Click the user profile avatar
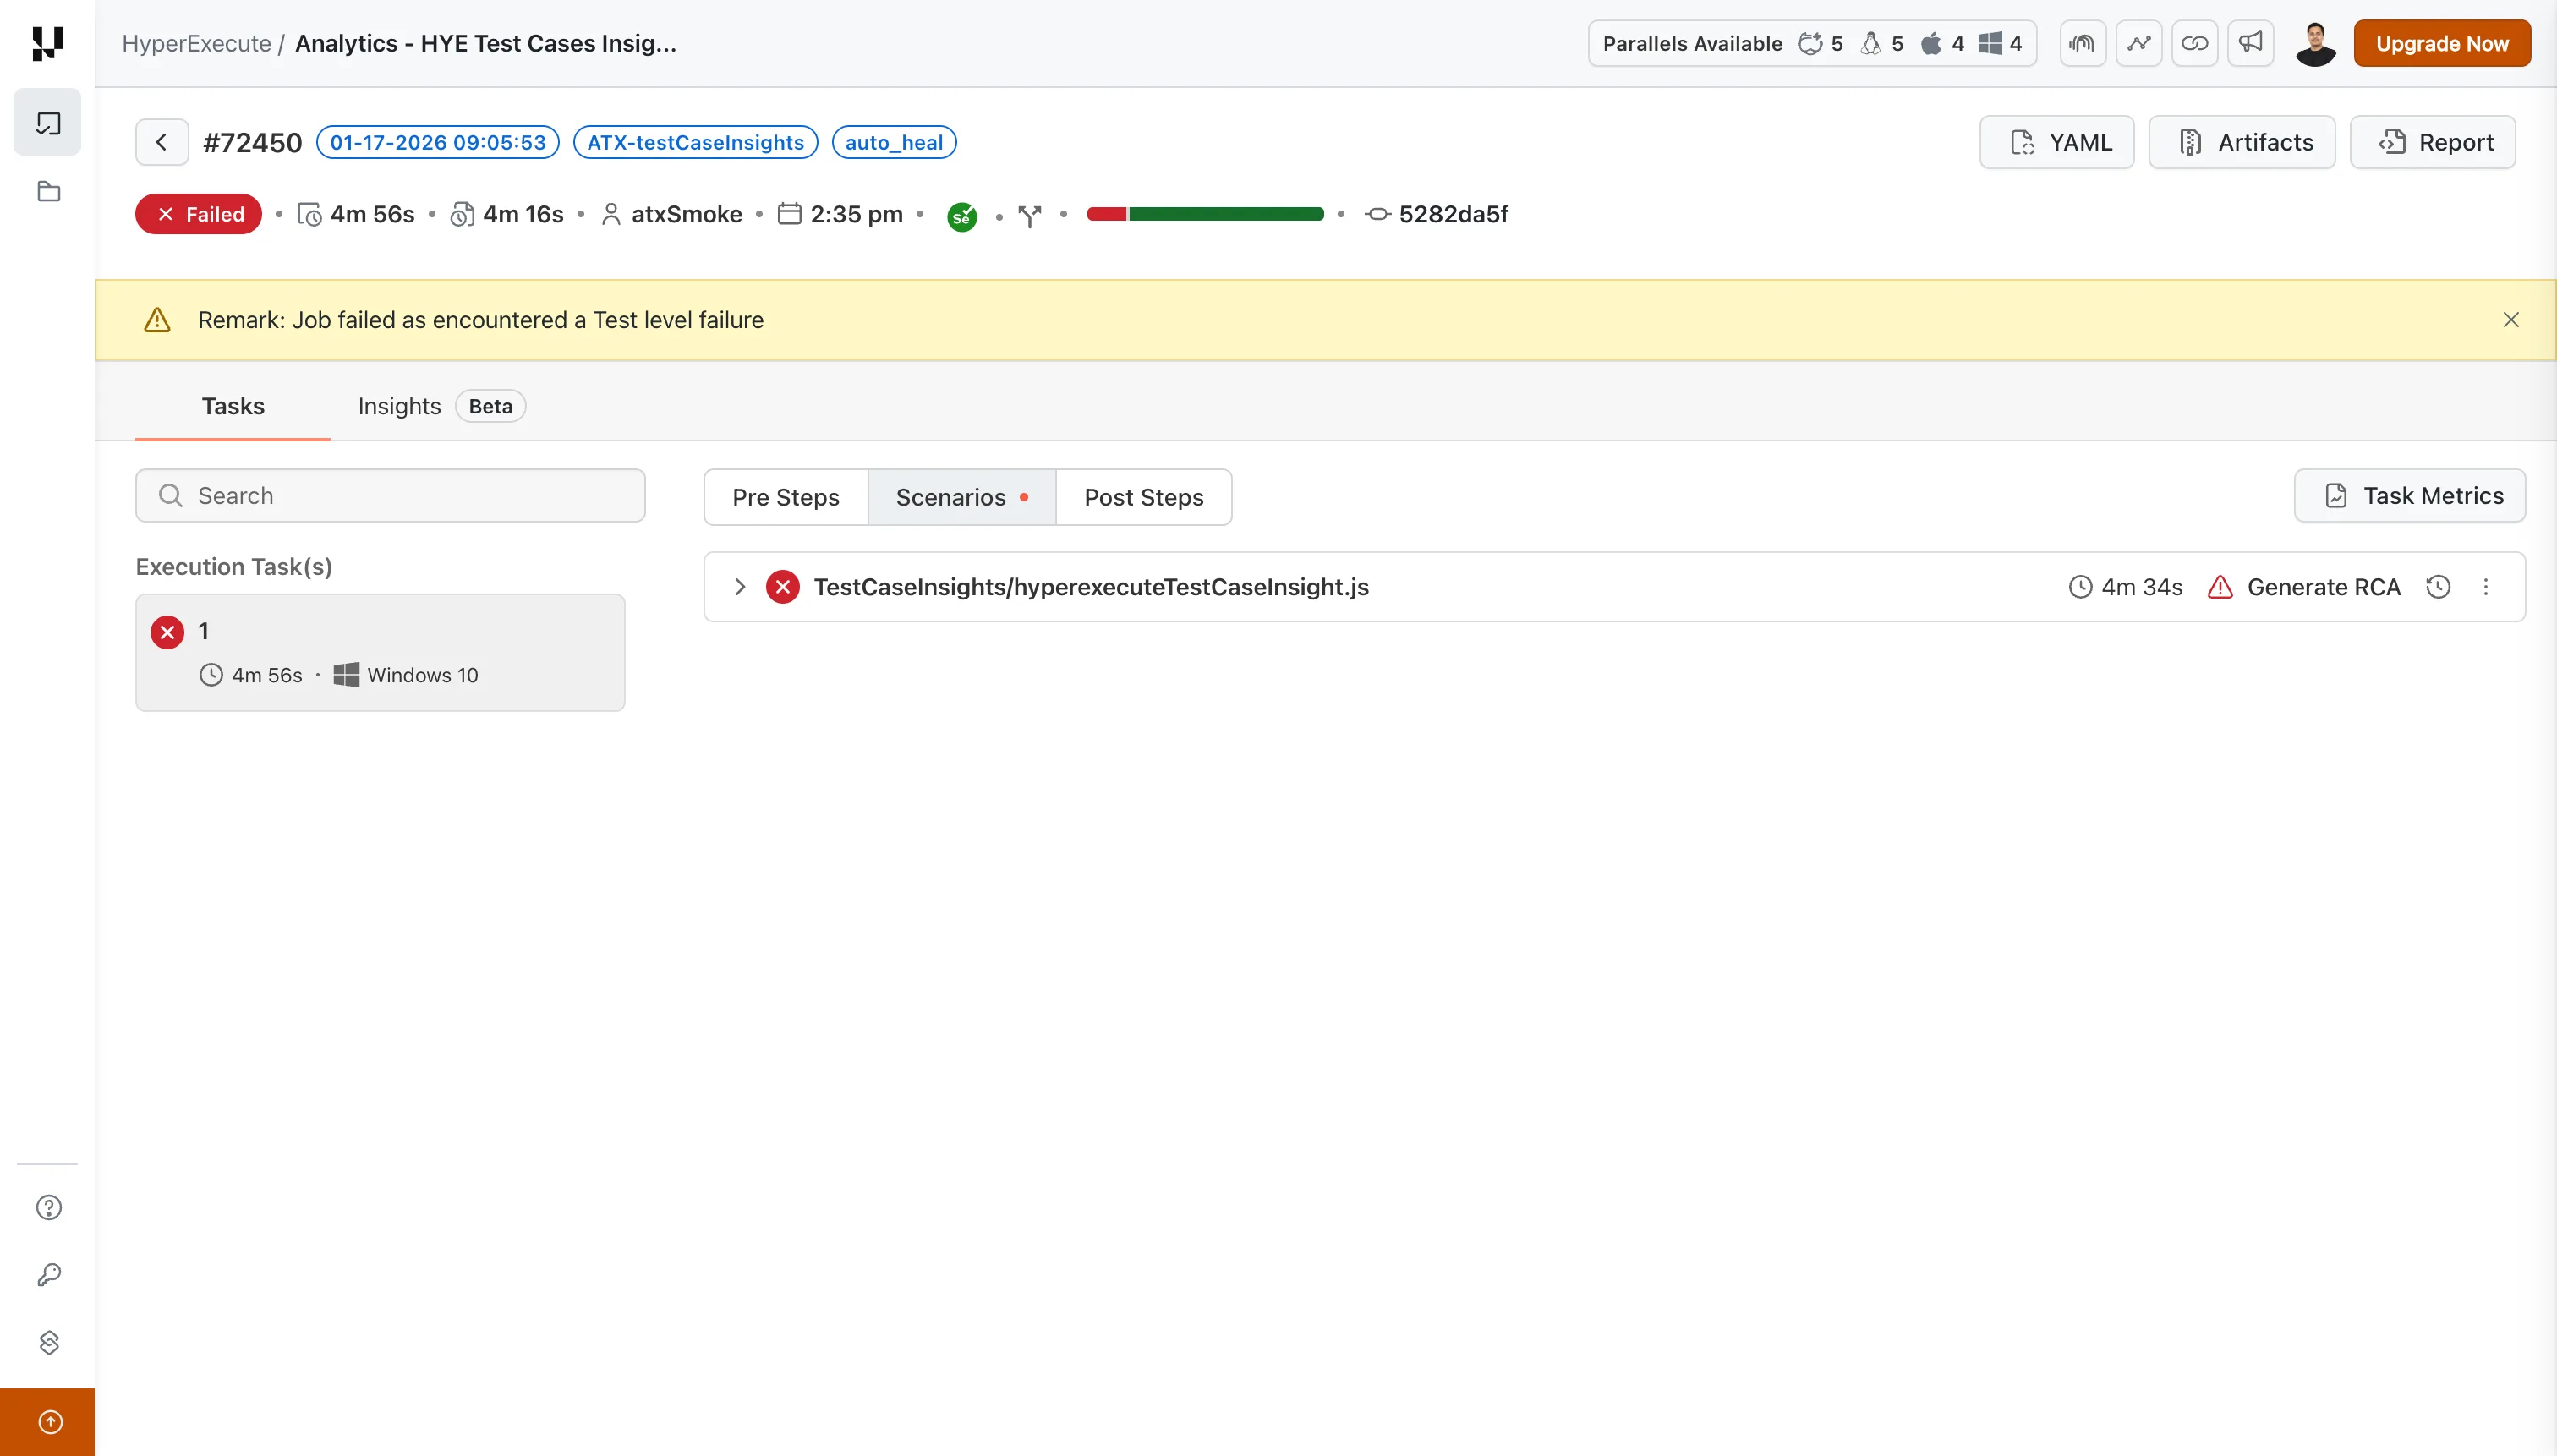 (2314, 43)
